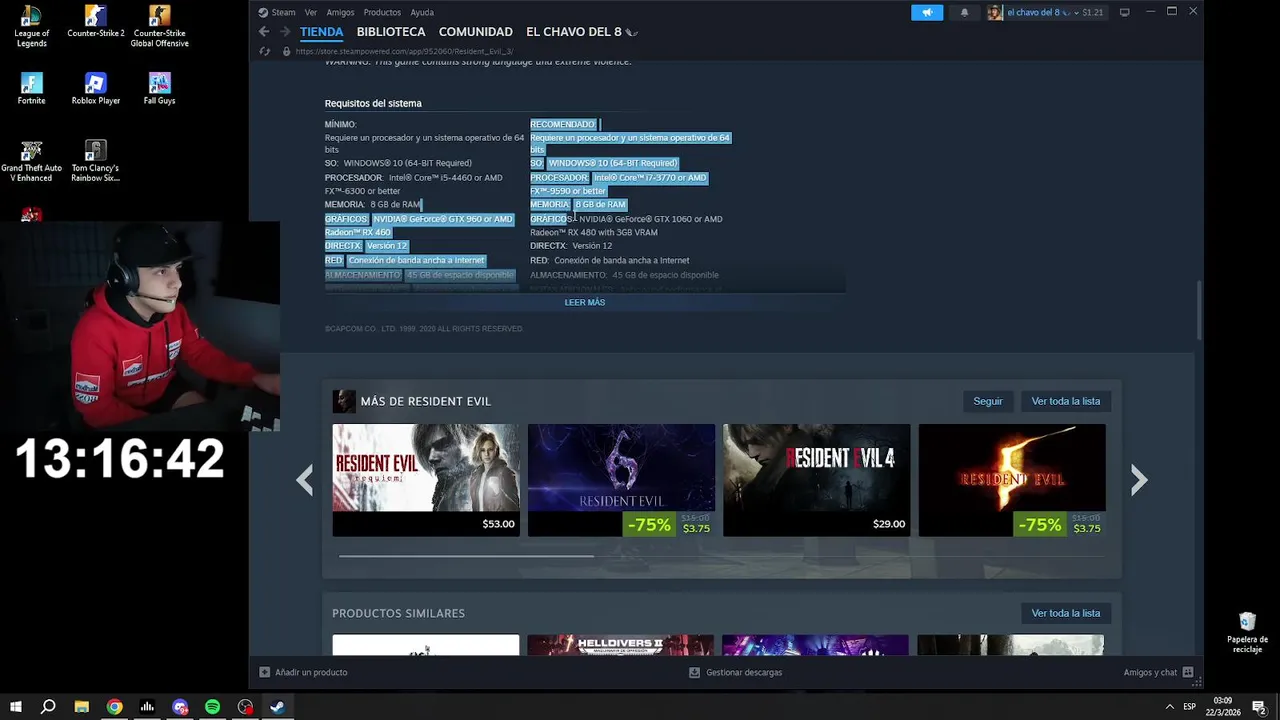1280x720 pixels.
Task: Click the Gestionar descargas download icon
Action: coord(694,672)
